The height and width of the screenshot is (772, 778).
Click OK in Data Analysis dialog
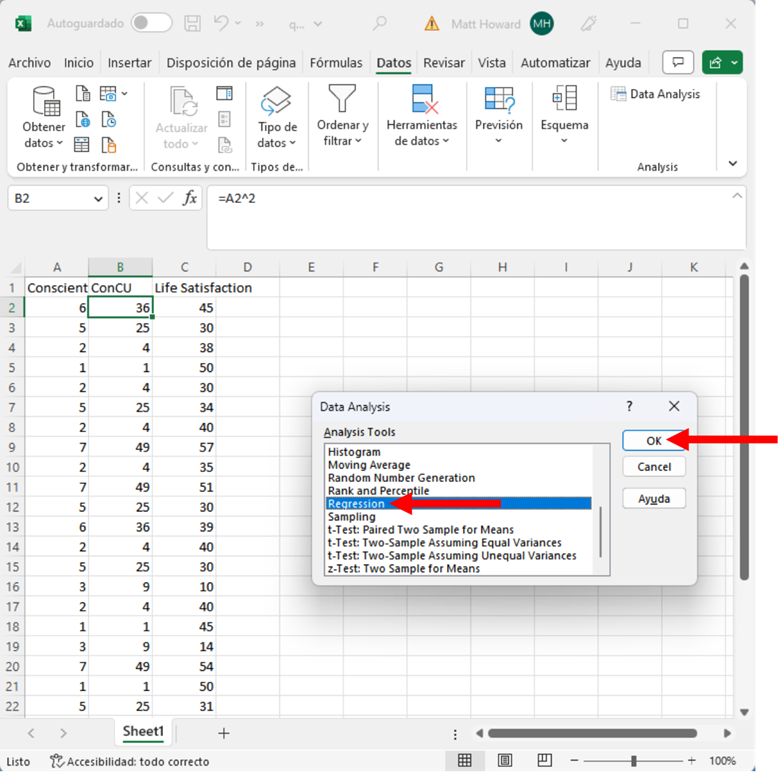(x=653, y=440)
